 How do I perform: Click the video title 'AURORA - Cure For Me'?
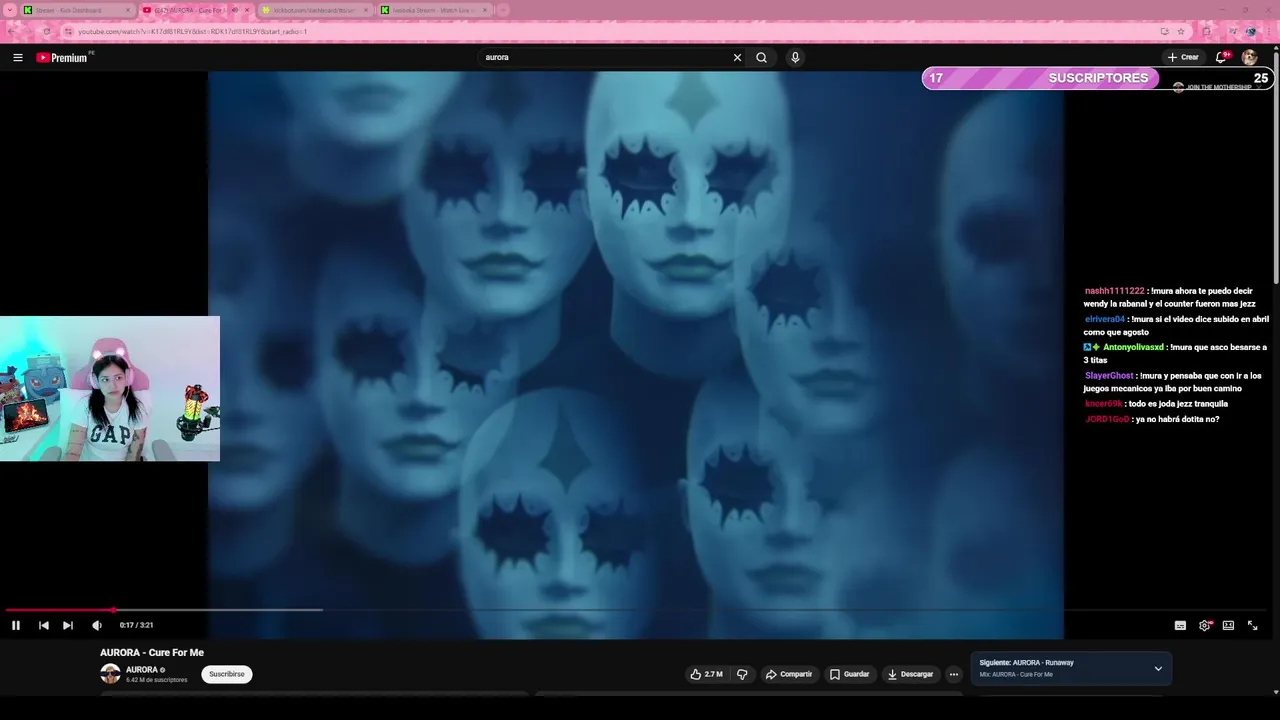coord(152,653)
